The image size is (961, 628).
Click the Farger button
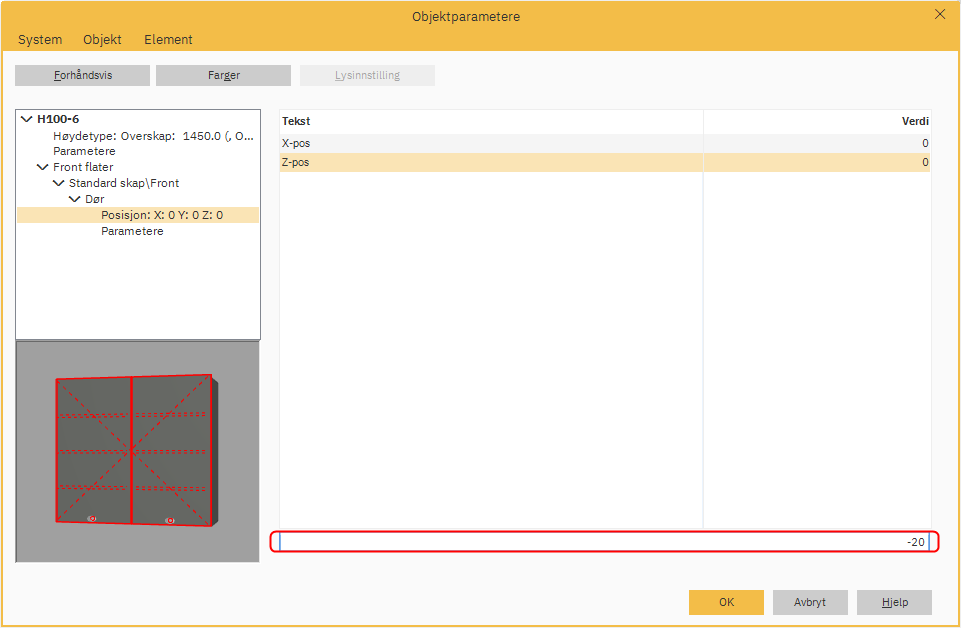tap(223, 76)
